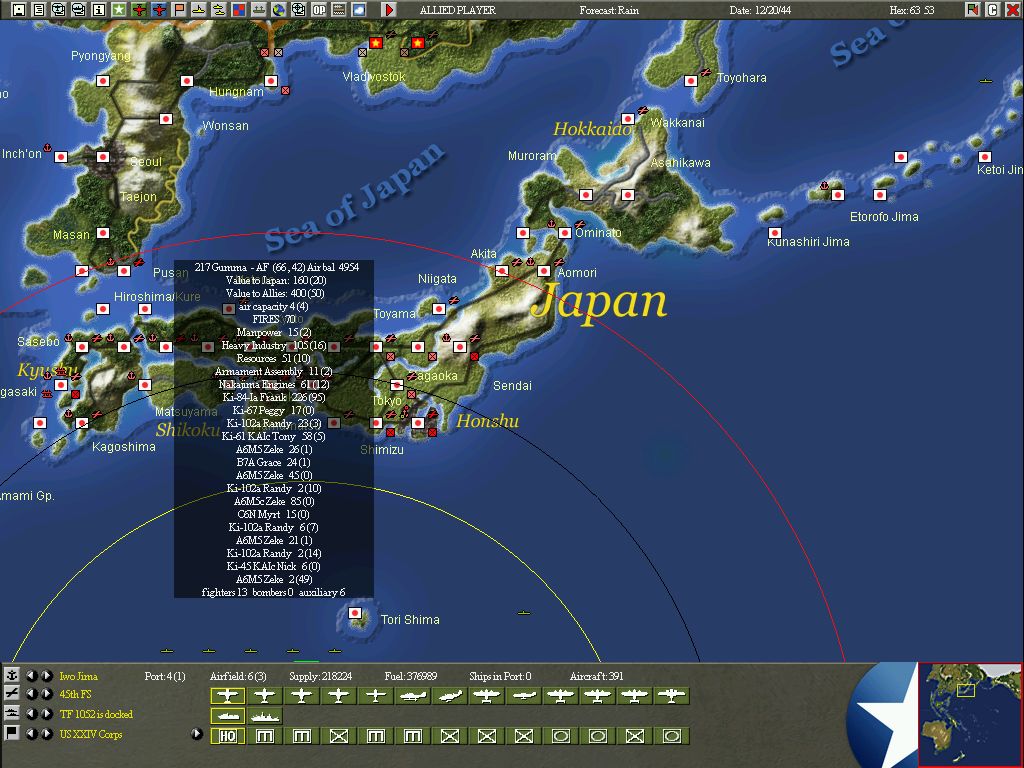The width and height of the screenshot is (1024, 768).
Task: Open 'US XXIV Corps' unit link
Action: 91,734
